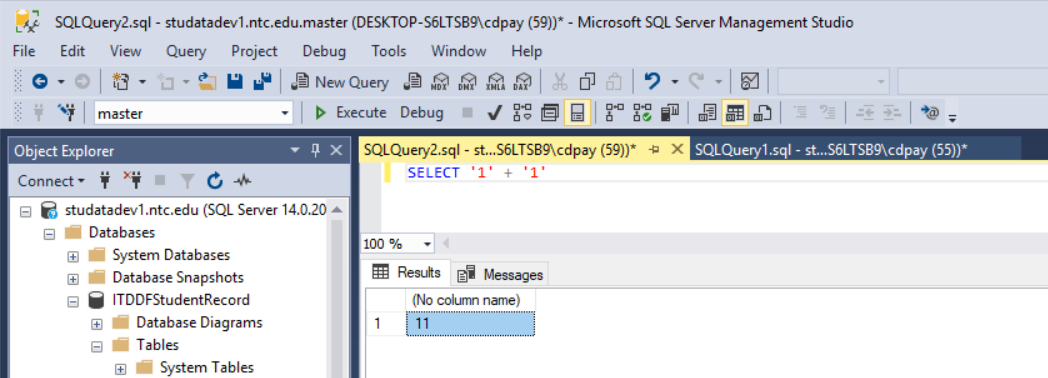
Task: Expand the Database Diagrams folder
Action: point(97,323)
